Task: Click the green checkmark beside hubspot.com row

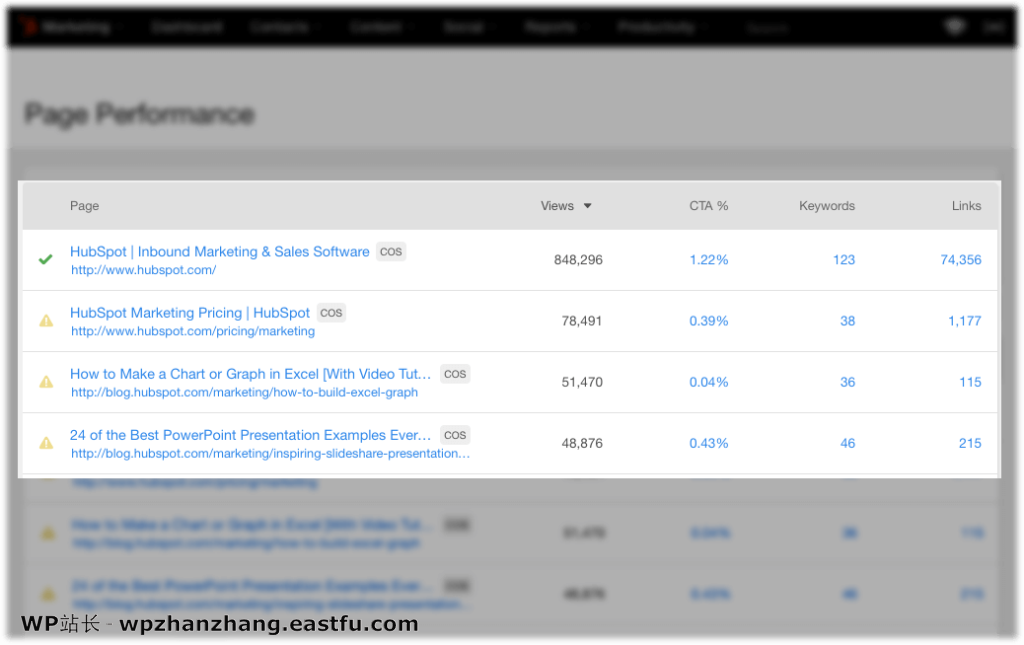Action: coord(45,259)
